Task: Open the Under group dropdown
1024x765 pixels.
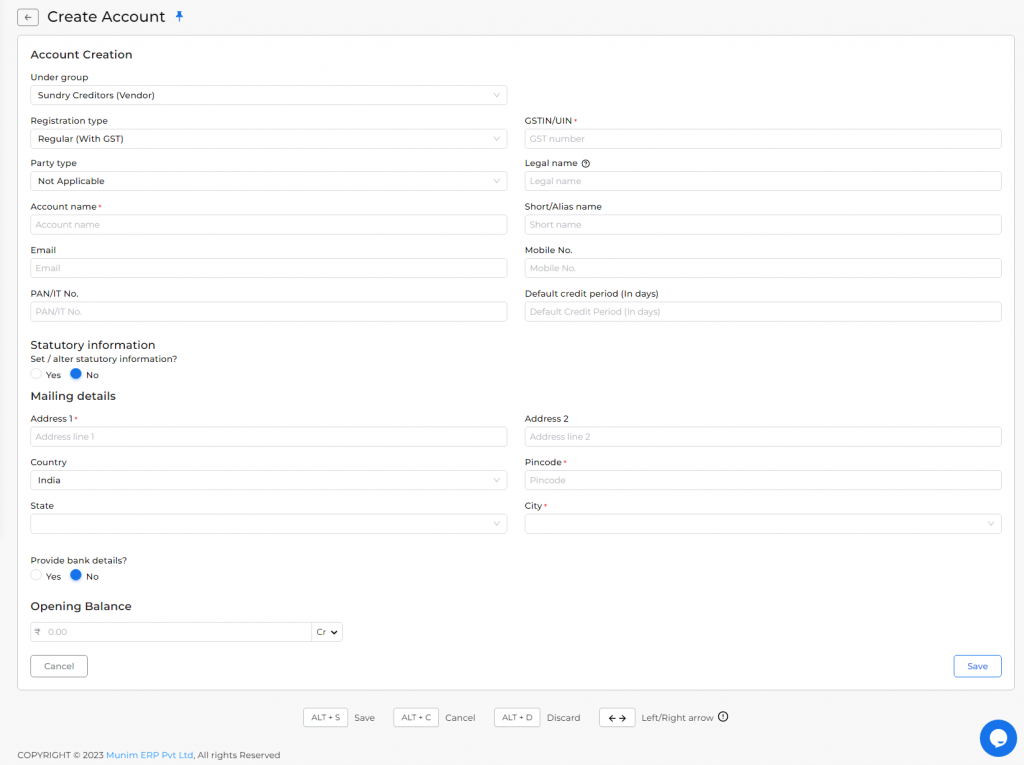Action: (268, 95)
